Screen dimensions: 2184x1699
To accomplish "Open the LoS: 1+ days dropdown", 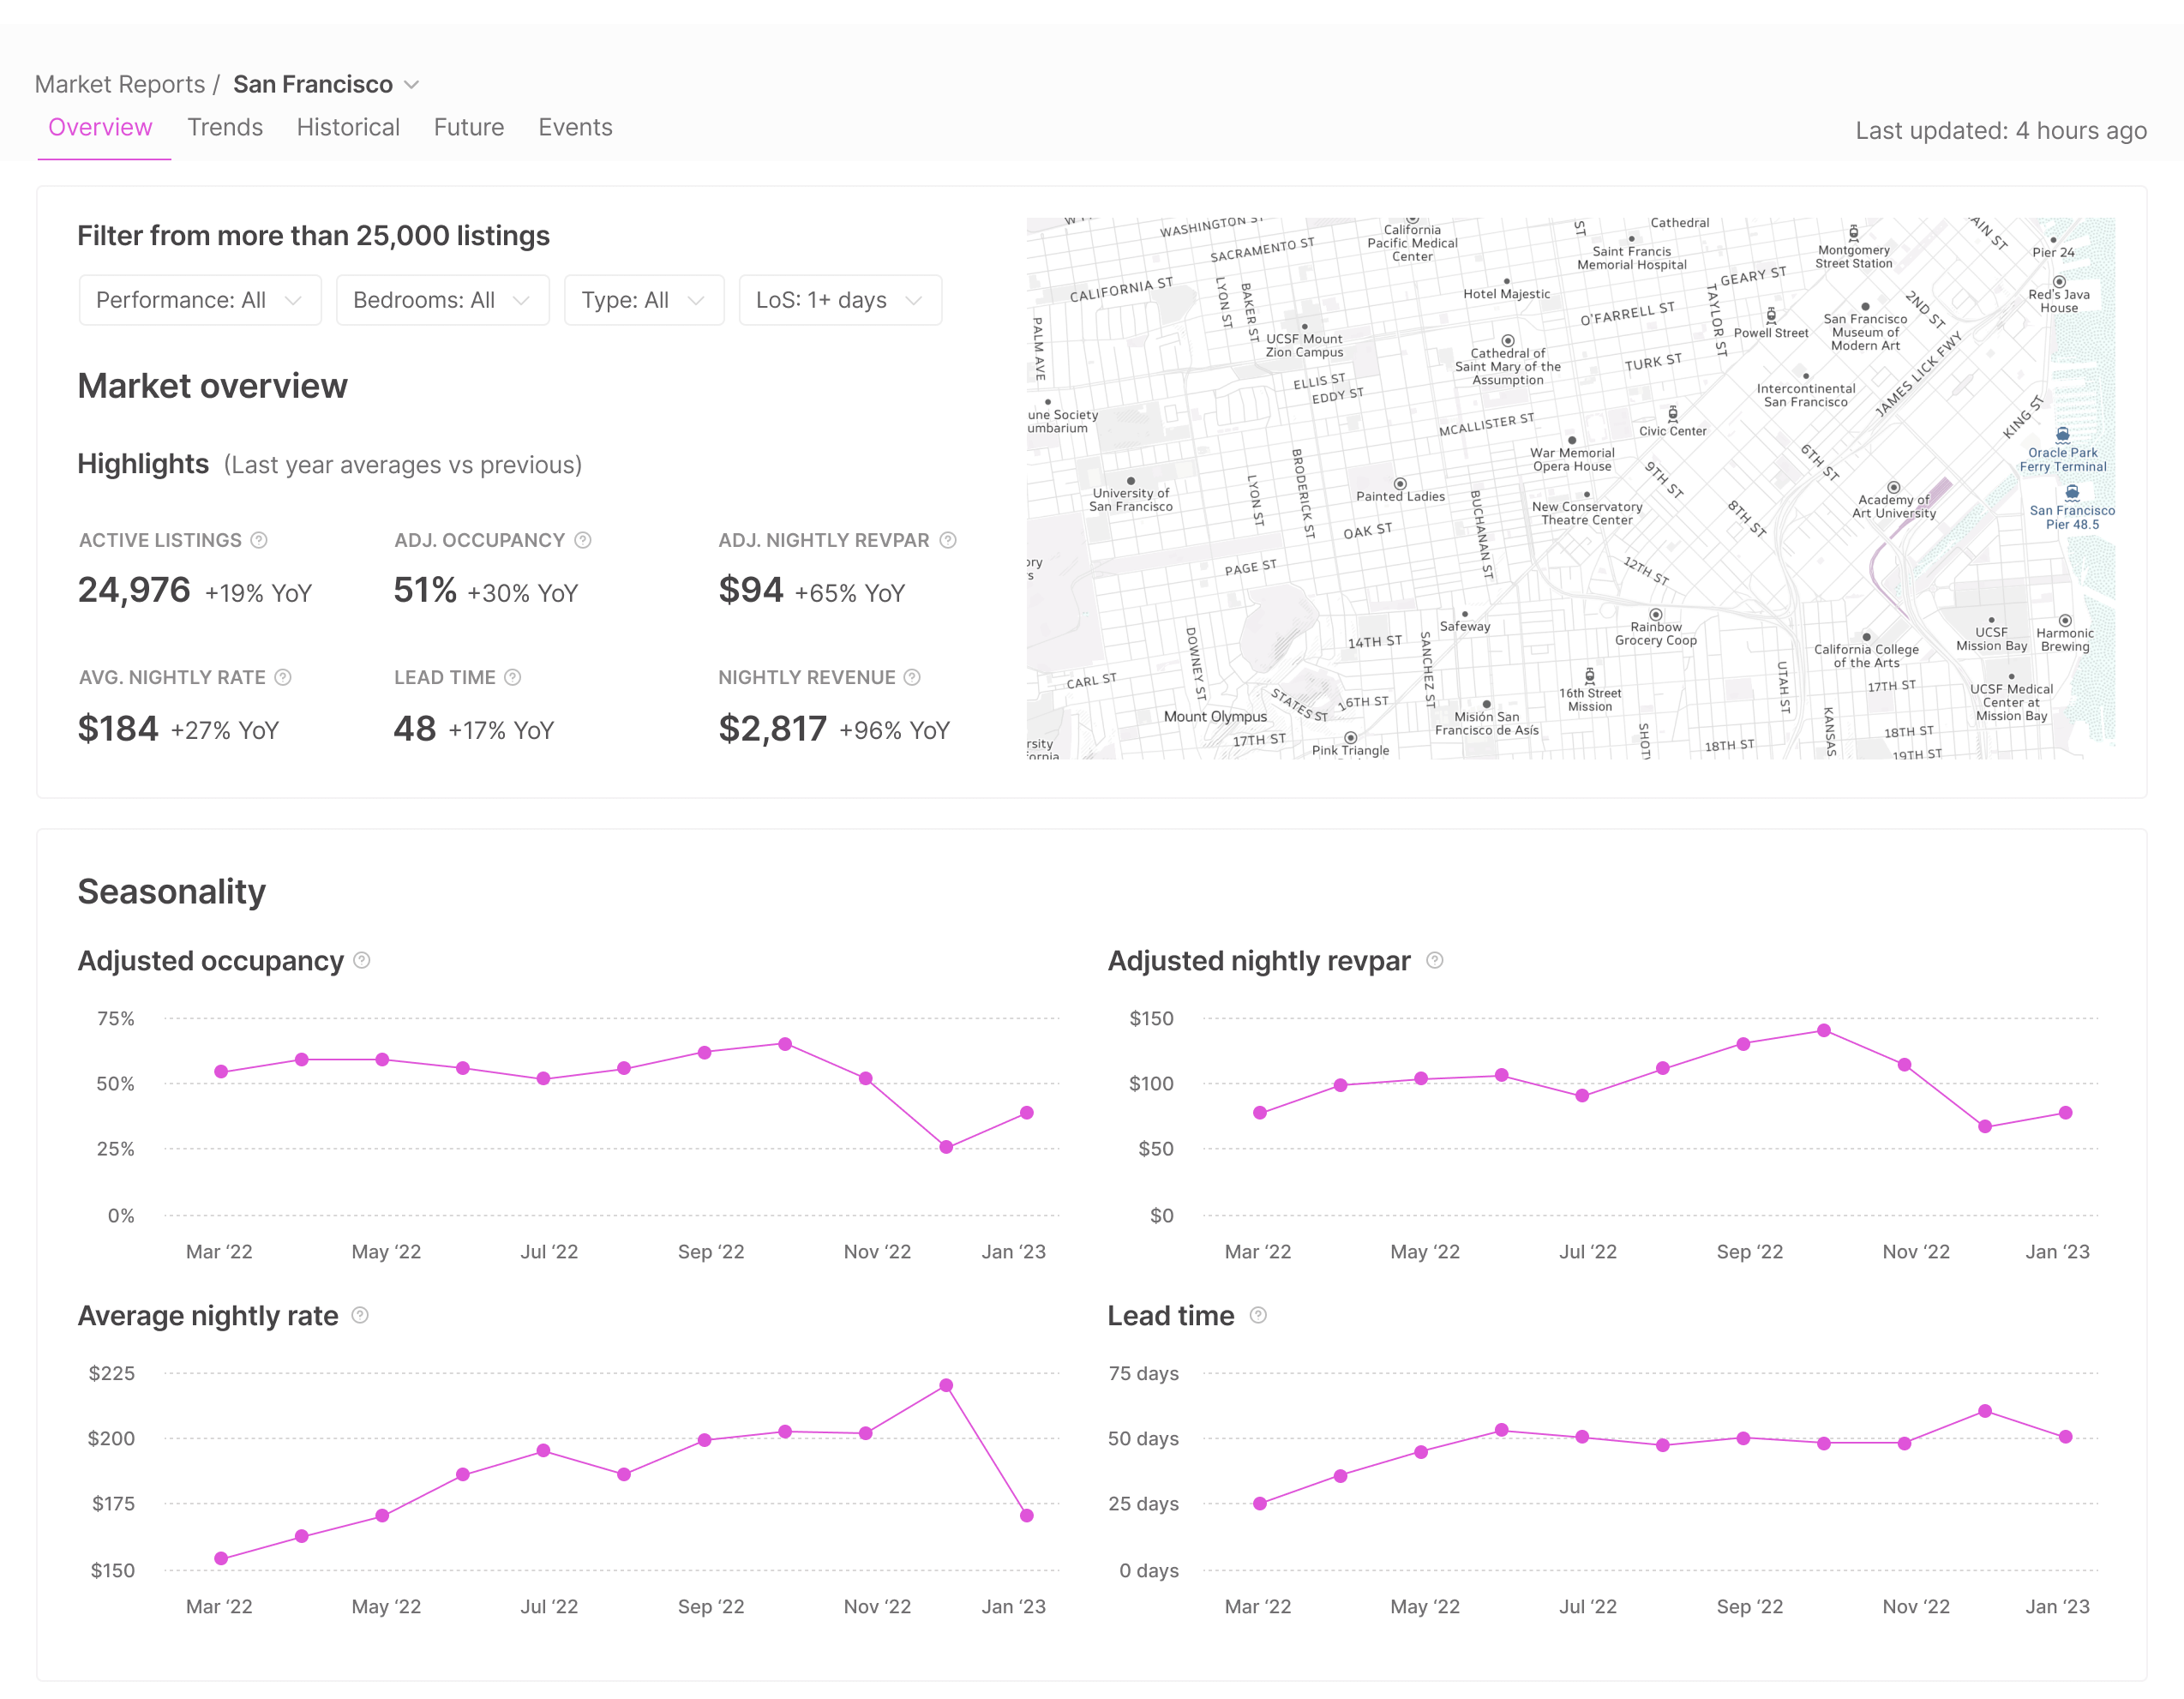I will point(839,300).
